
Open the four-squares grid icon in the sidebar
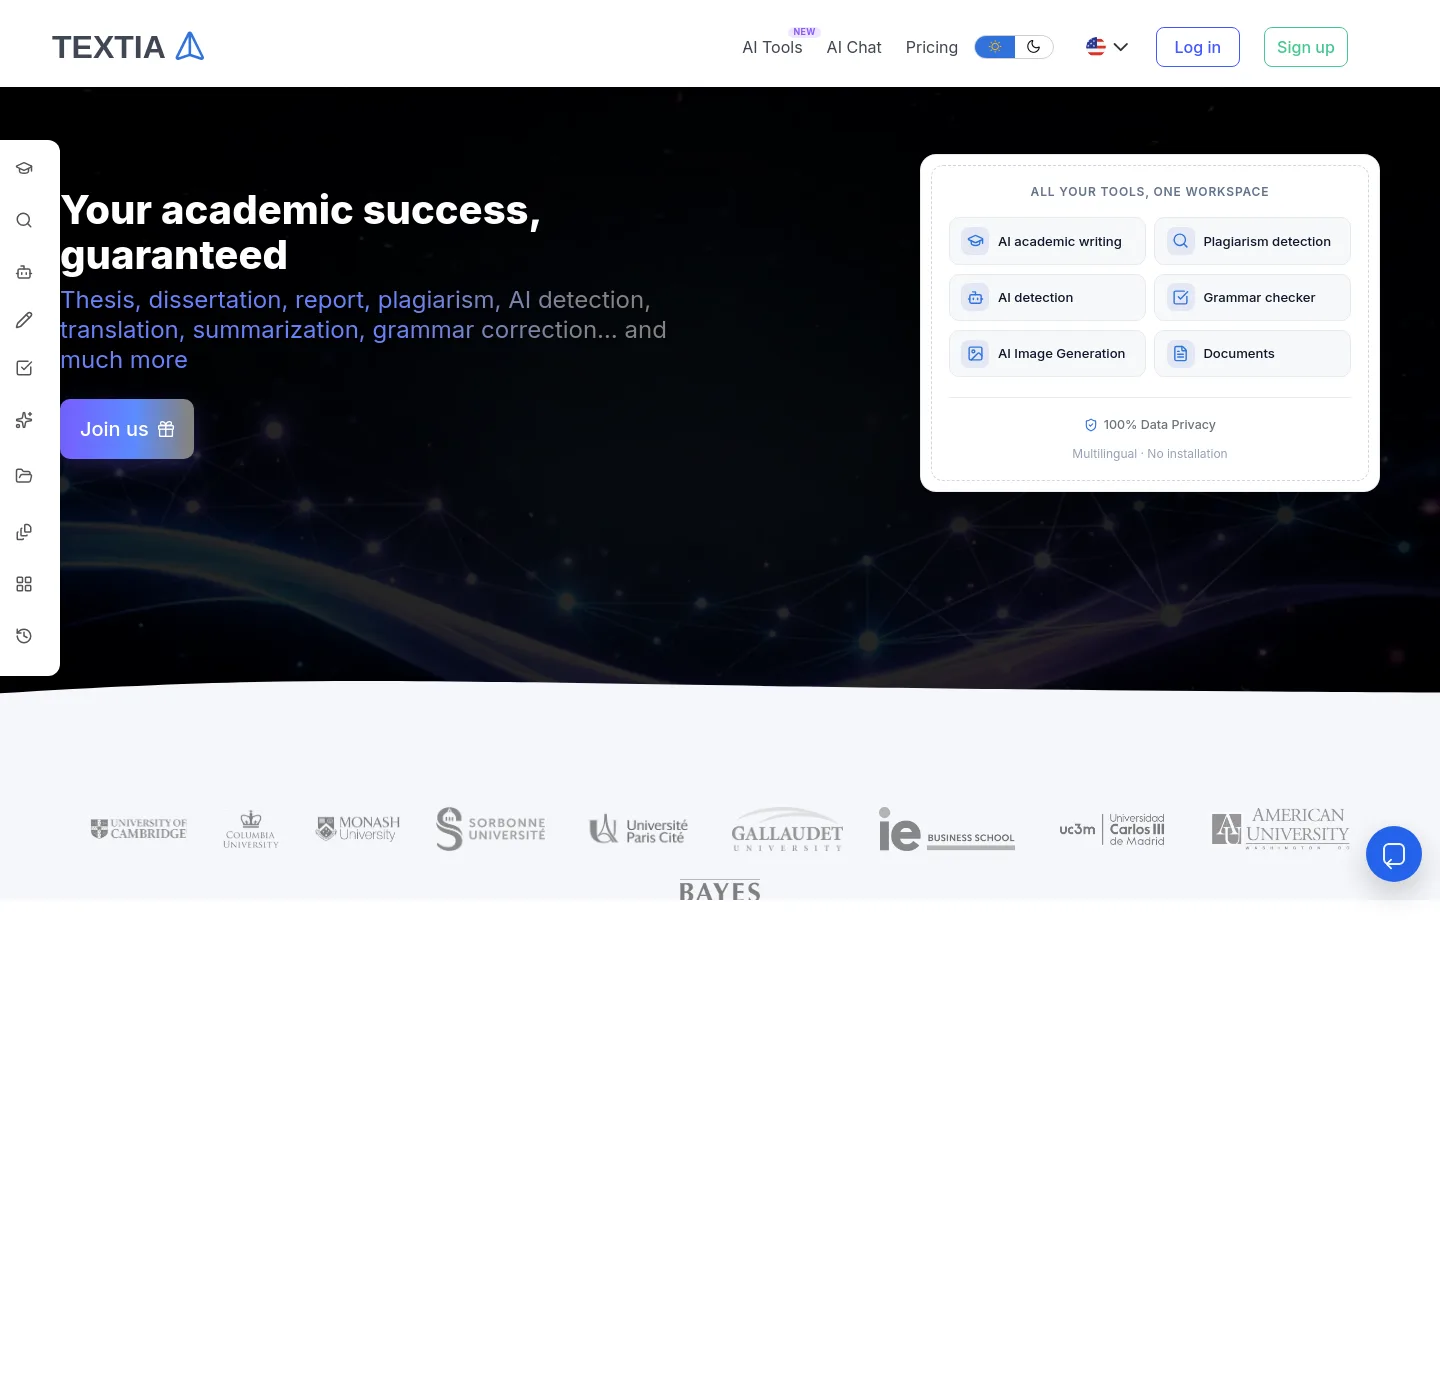(24, 584)
